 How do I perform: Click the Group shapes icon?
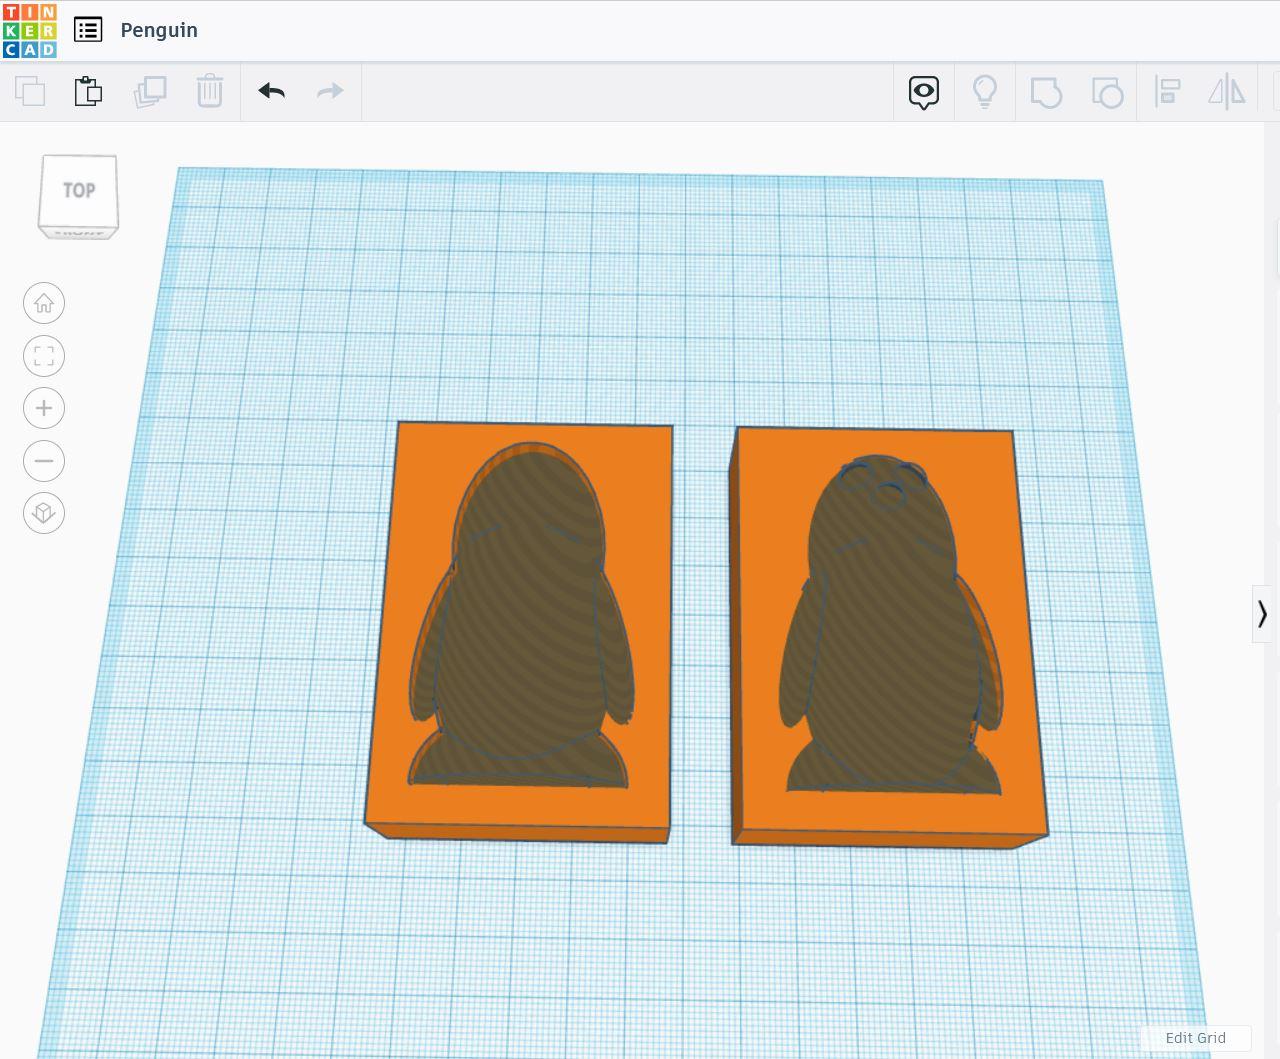pos(1046,92)
